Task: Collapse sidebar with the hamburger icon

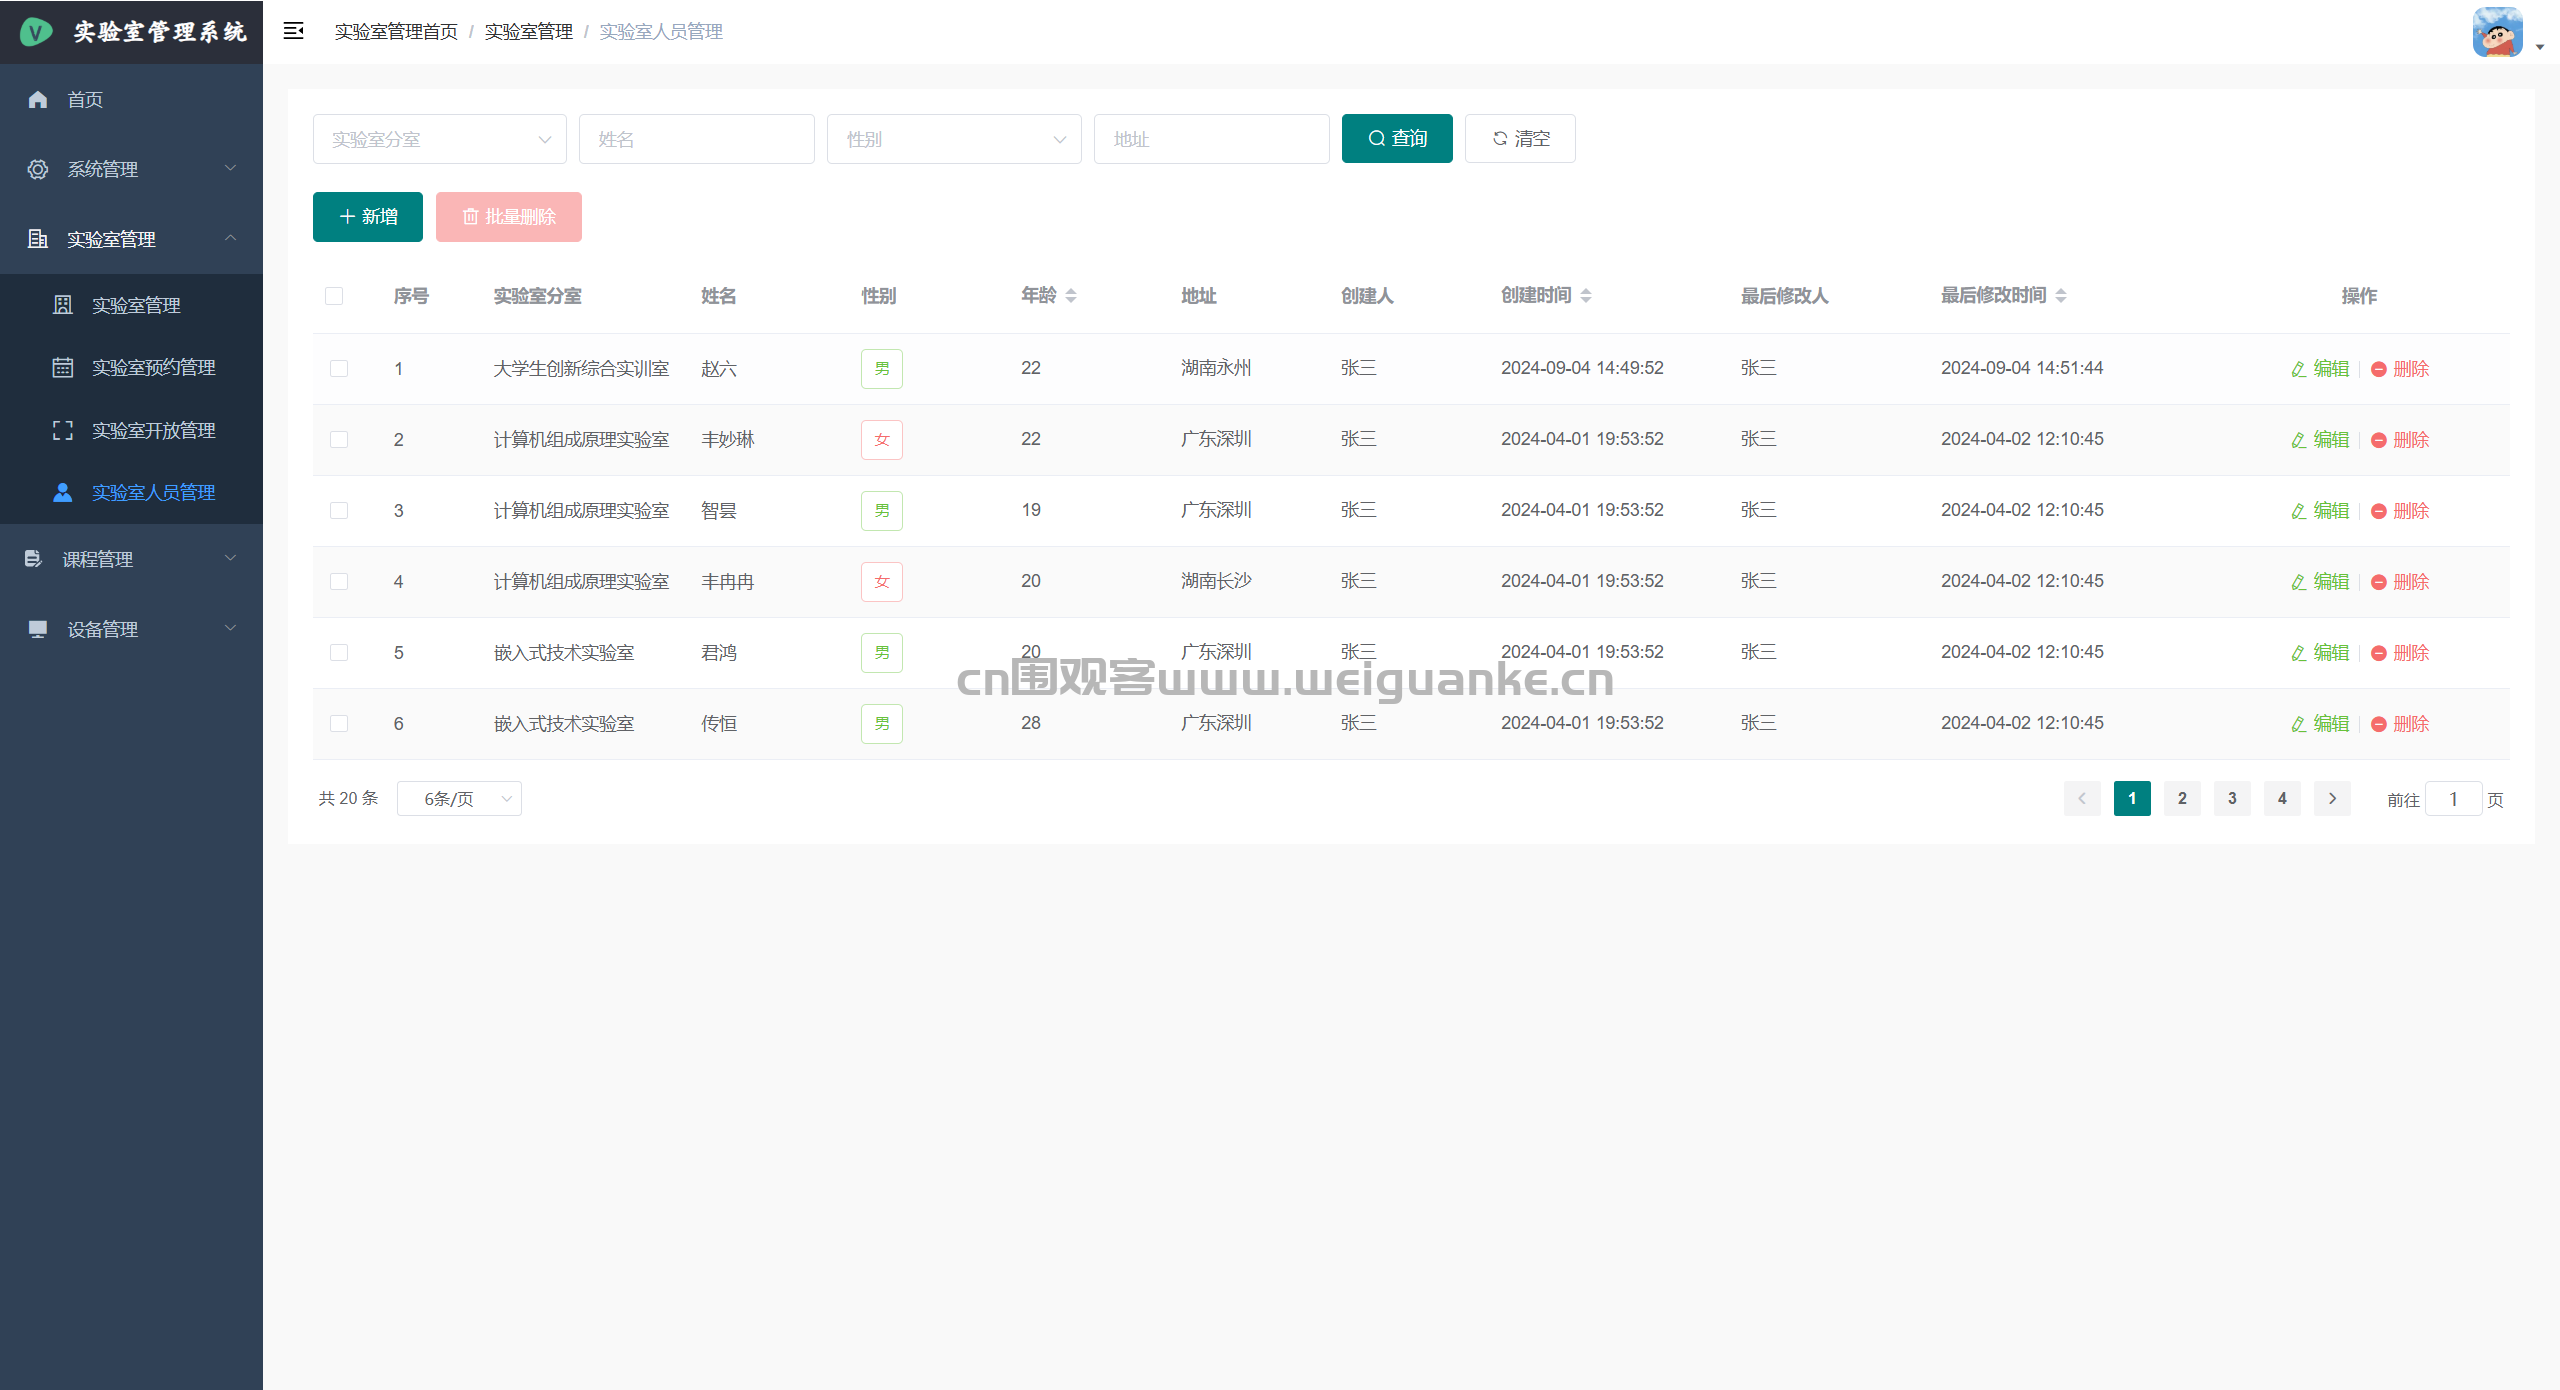Action: pos(293,31)
